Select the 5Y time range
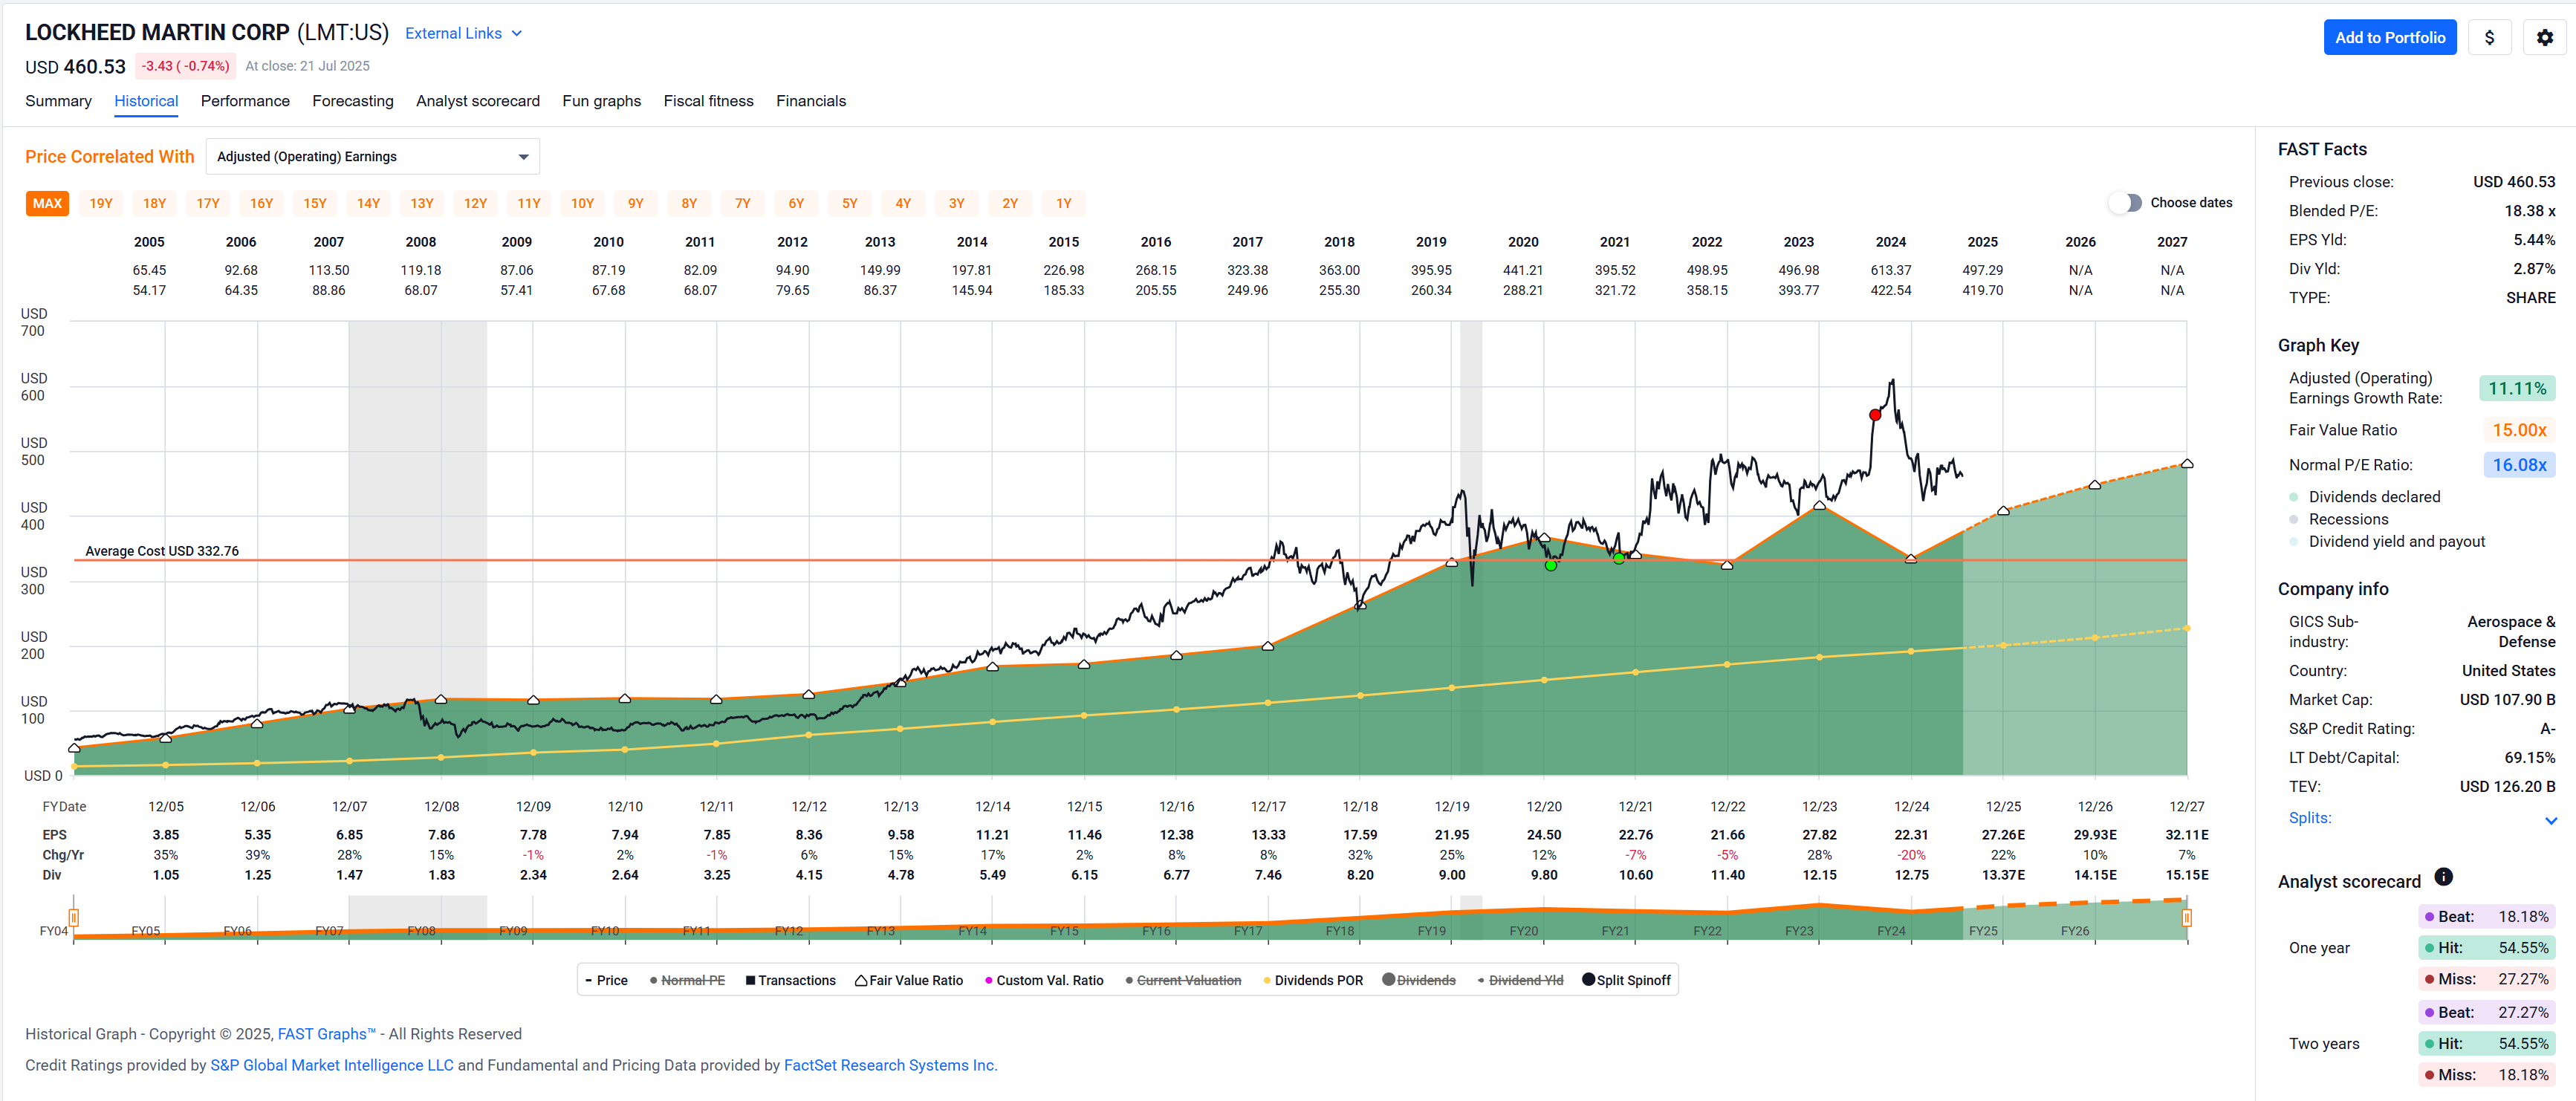Screen dimensions: 2576x1101 (850, 203)
